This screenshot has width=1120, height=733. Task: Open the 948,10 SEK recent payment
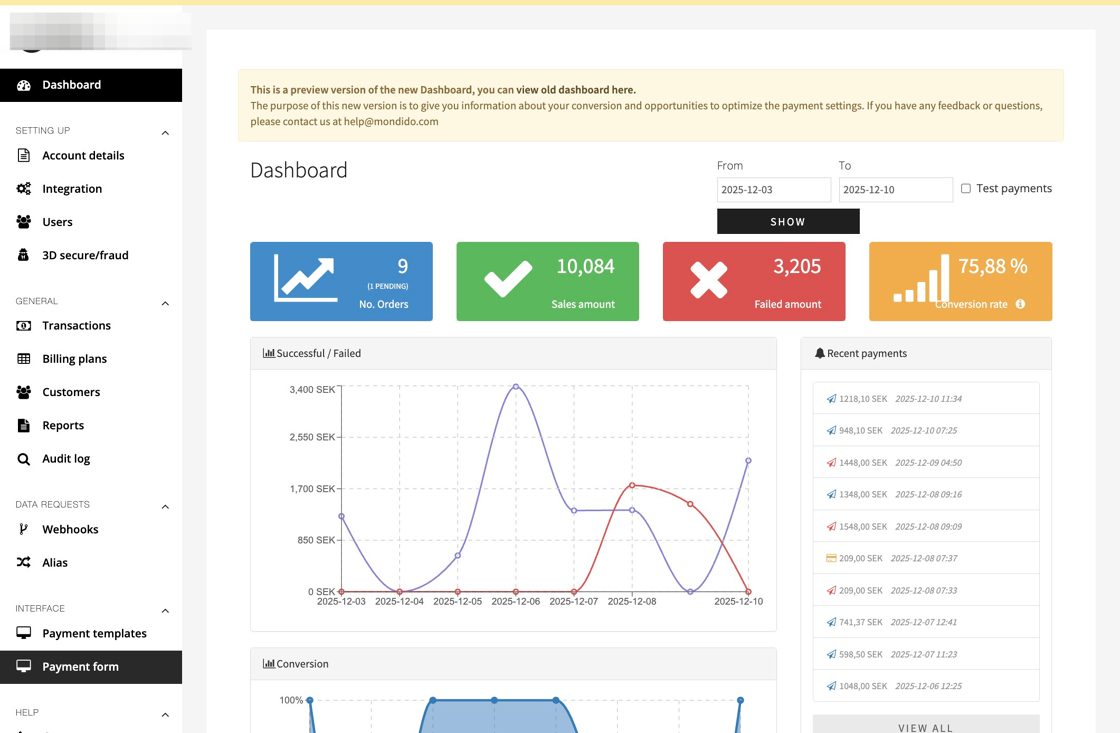[x=926, y=430]
